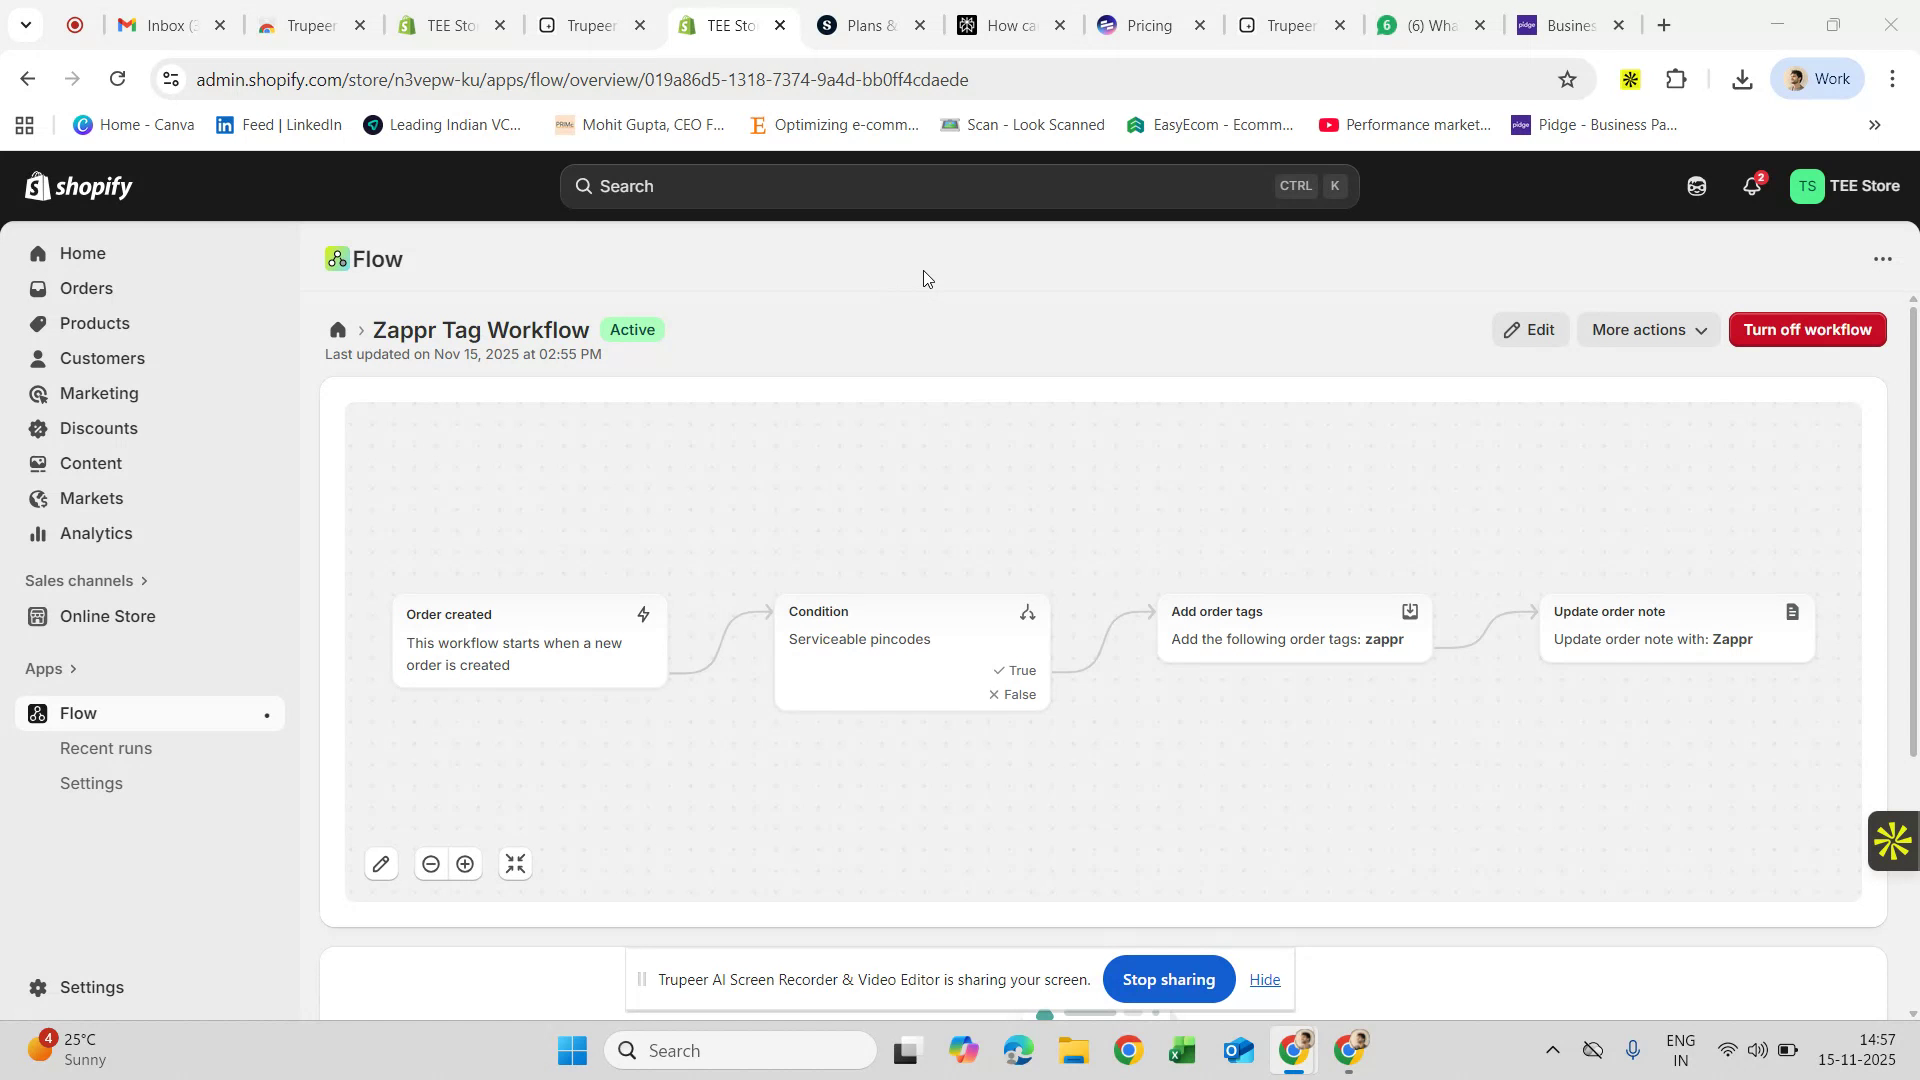Image resolution: width=1920 pixels, height=1080 pixels.
Task: Open the More actions dropdown
Action: [x=1648, y=329]
